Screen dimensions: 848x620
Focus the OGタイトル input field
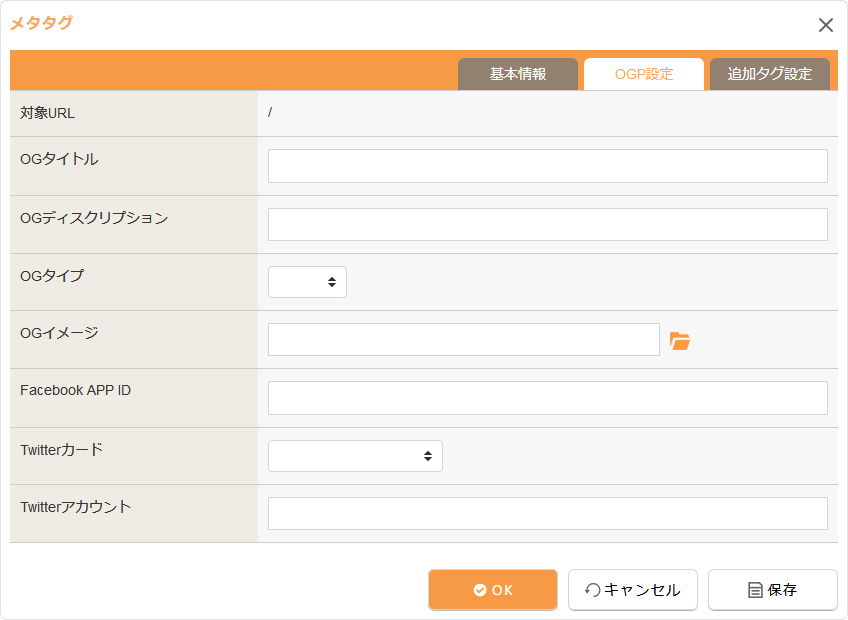click(x=548, y=166)
